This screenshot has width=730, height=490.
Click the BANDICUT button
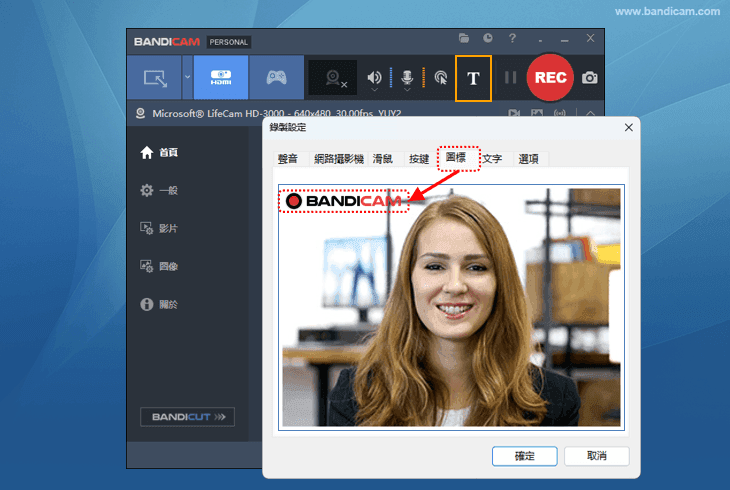coord(187,417)
